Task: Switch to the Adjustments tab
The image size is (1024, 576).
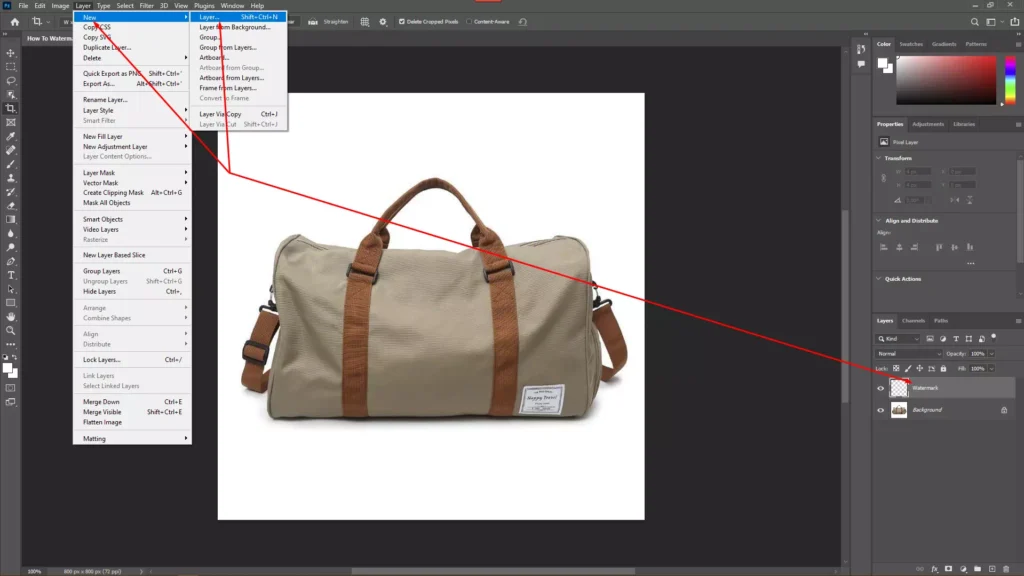Action: point(927,124)
